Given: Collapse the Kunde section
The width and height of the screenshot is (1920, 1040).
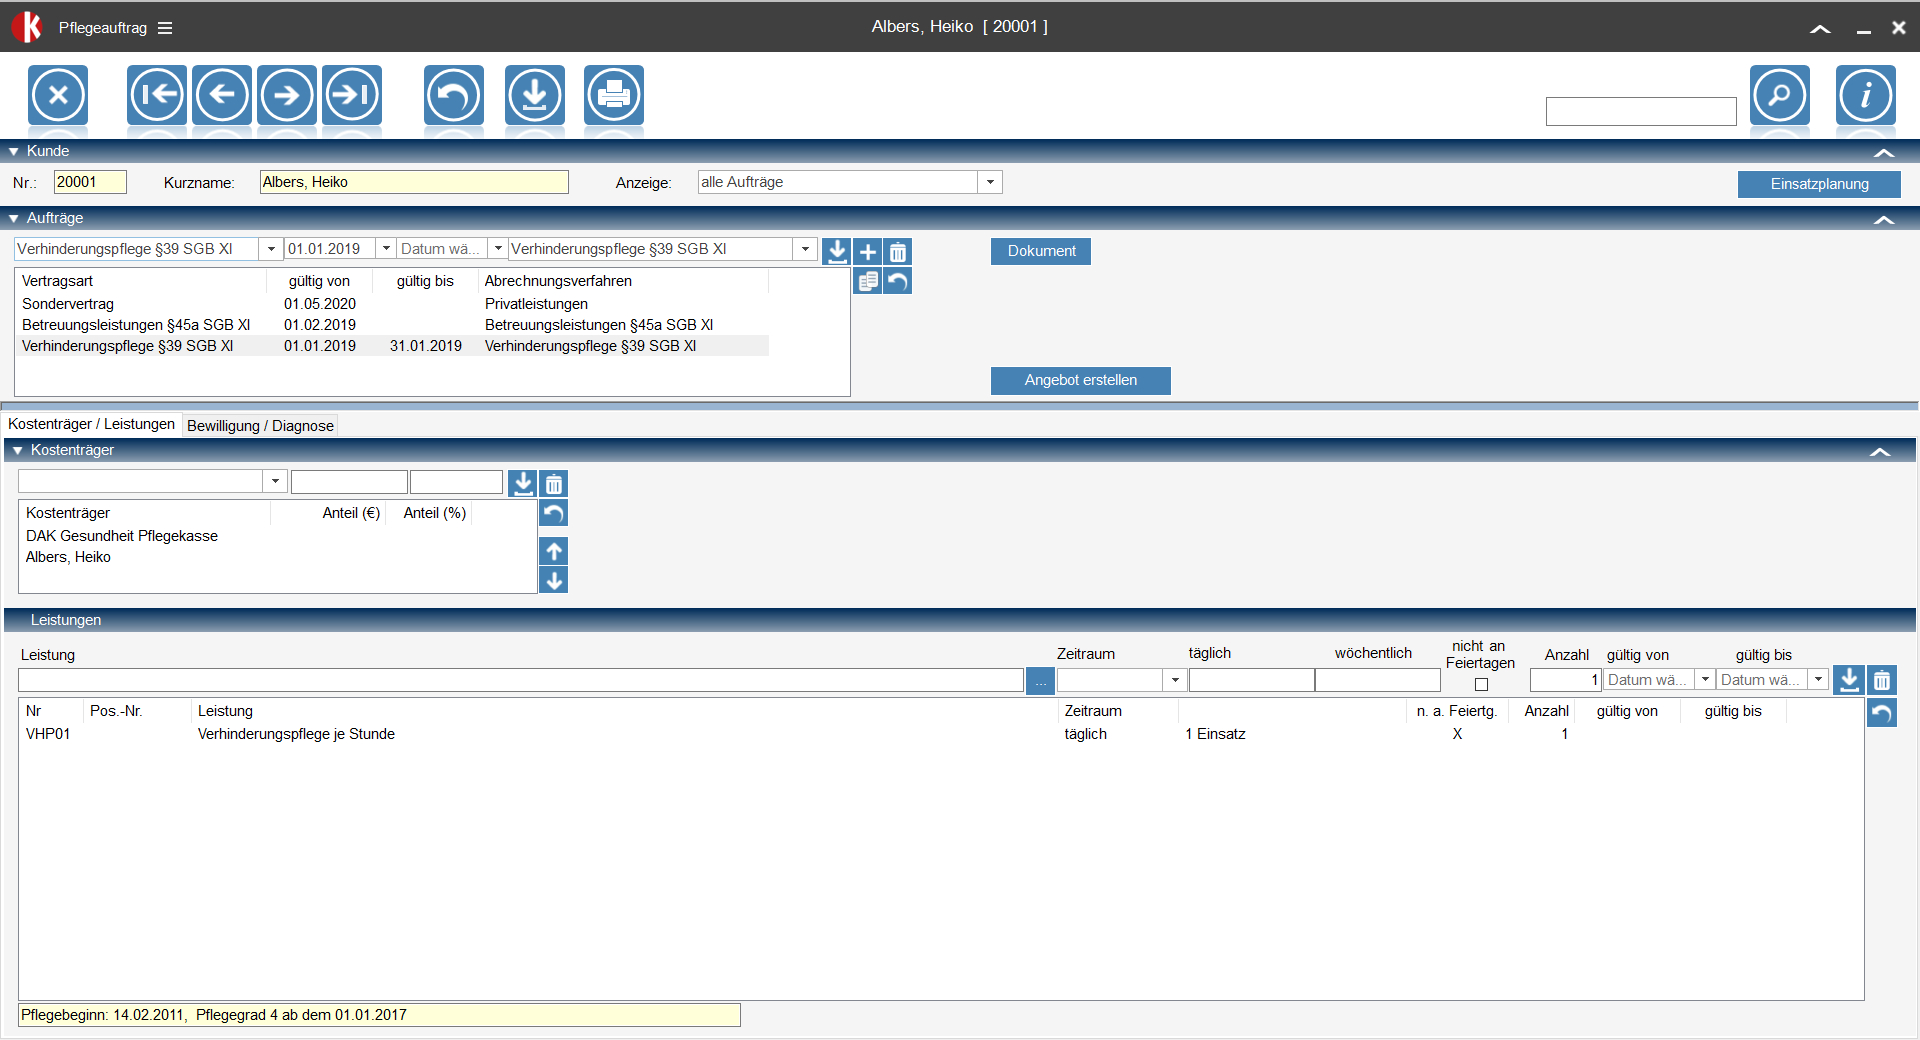Looking at the screenshot, I should (x=1884, y=152).
